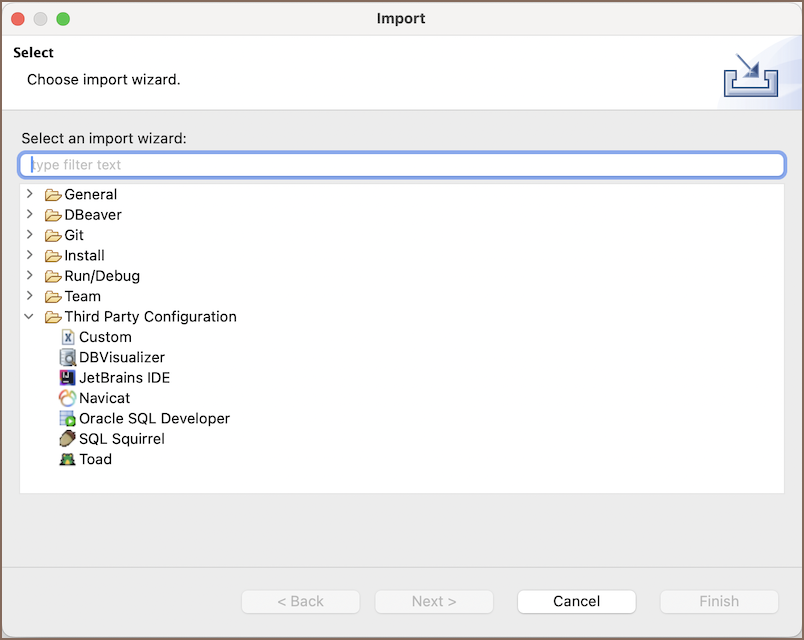Image resolution: width=804 pixels, height=640 pixels.
Task: Collapse the Third Party Configuration node
Action: point(30,317)
